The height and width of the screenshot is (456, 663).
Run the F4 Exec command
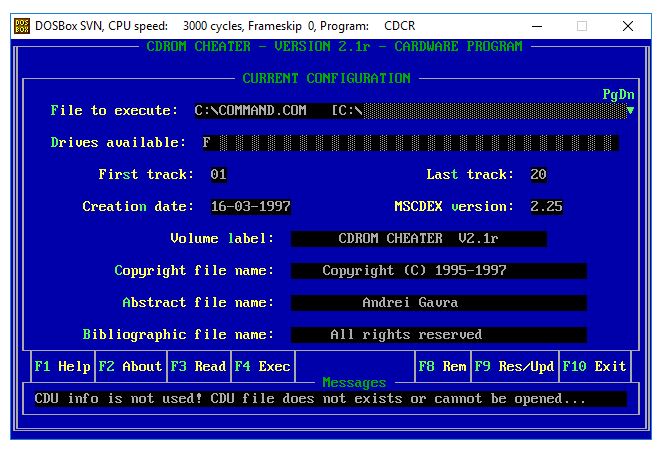(x=262, y=367)
